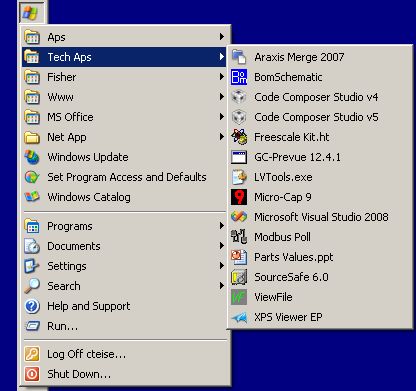The width and height of the screenshot is (416, 391).
Task: Click the Windows Catalog icon
Action: (32, 197)
